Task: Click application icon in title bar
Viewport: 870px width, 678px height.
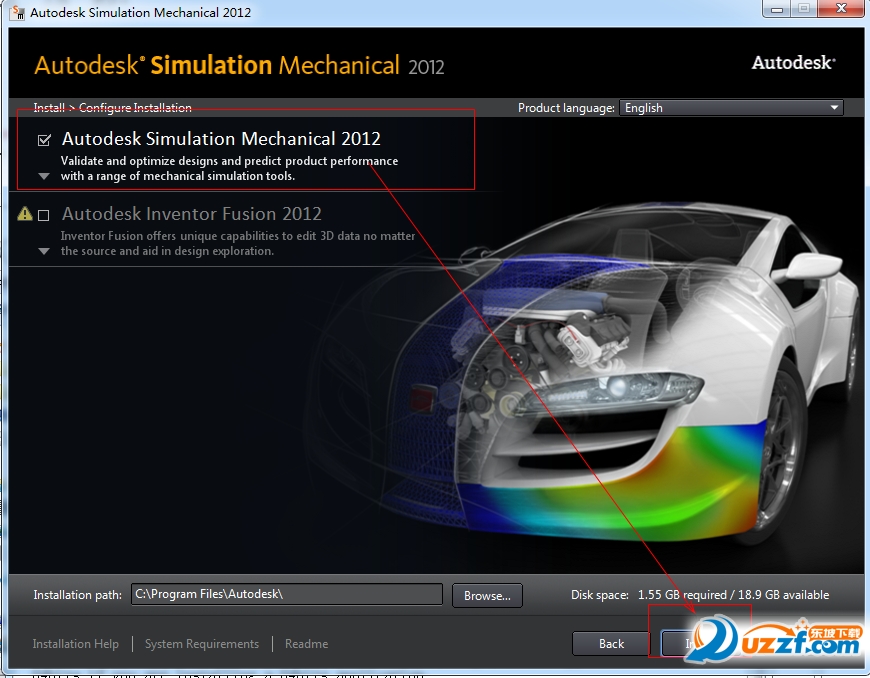Action: point(17,12)
